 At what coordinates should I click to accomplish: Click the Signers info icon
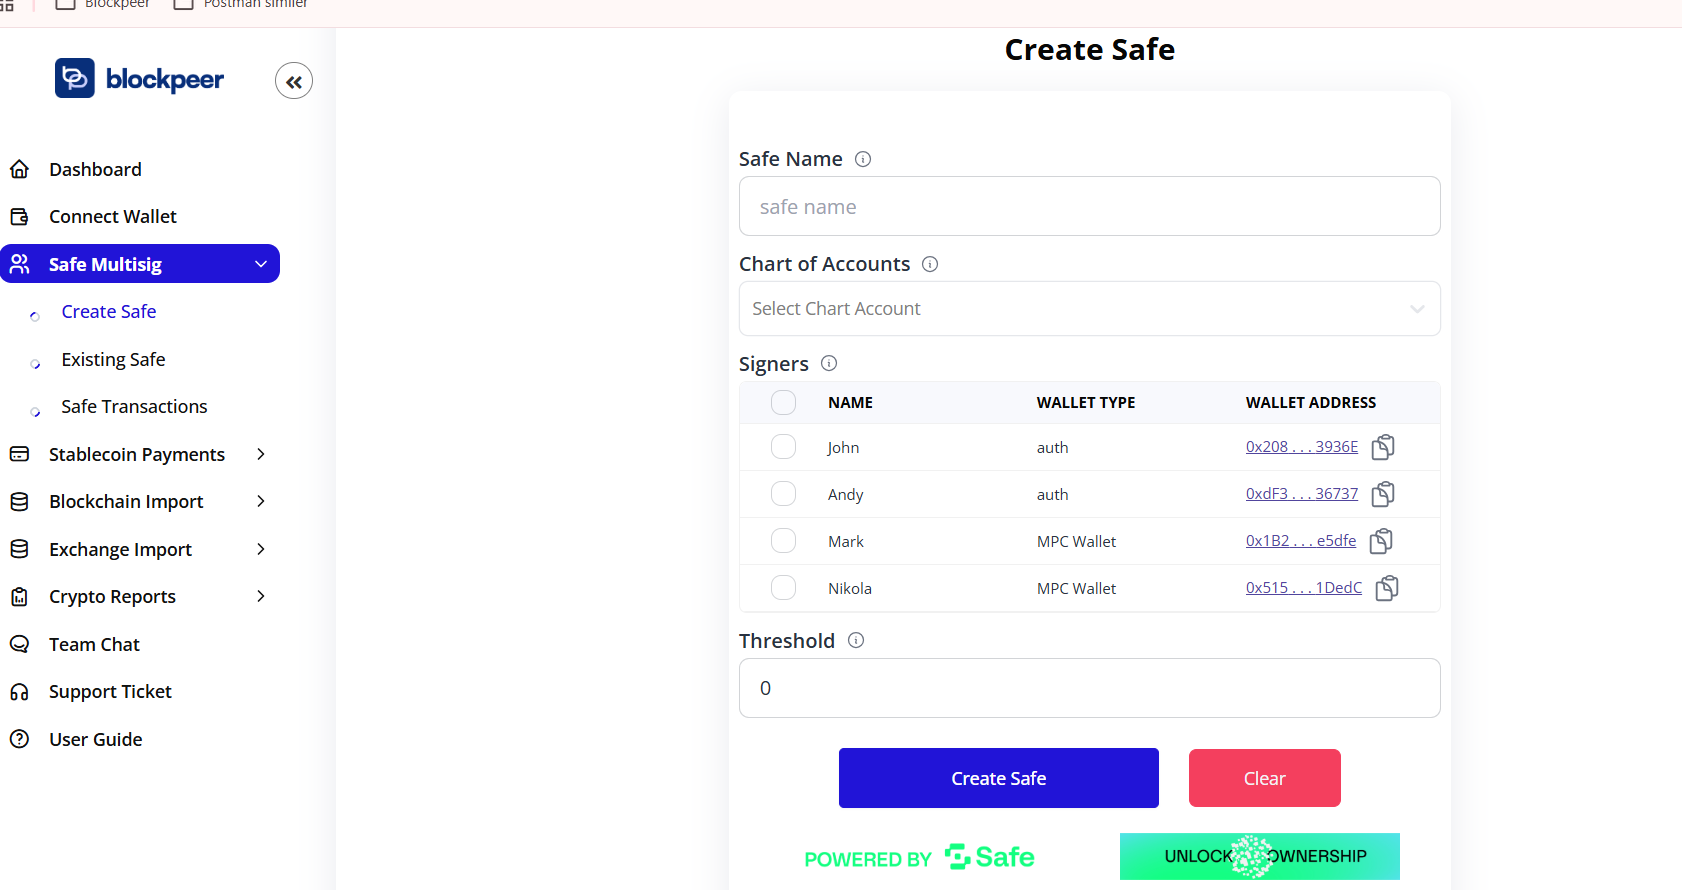(829, 364)
